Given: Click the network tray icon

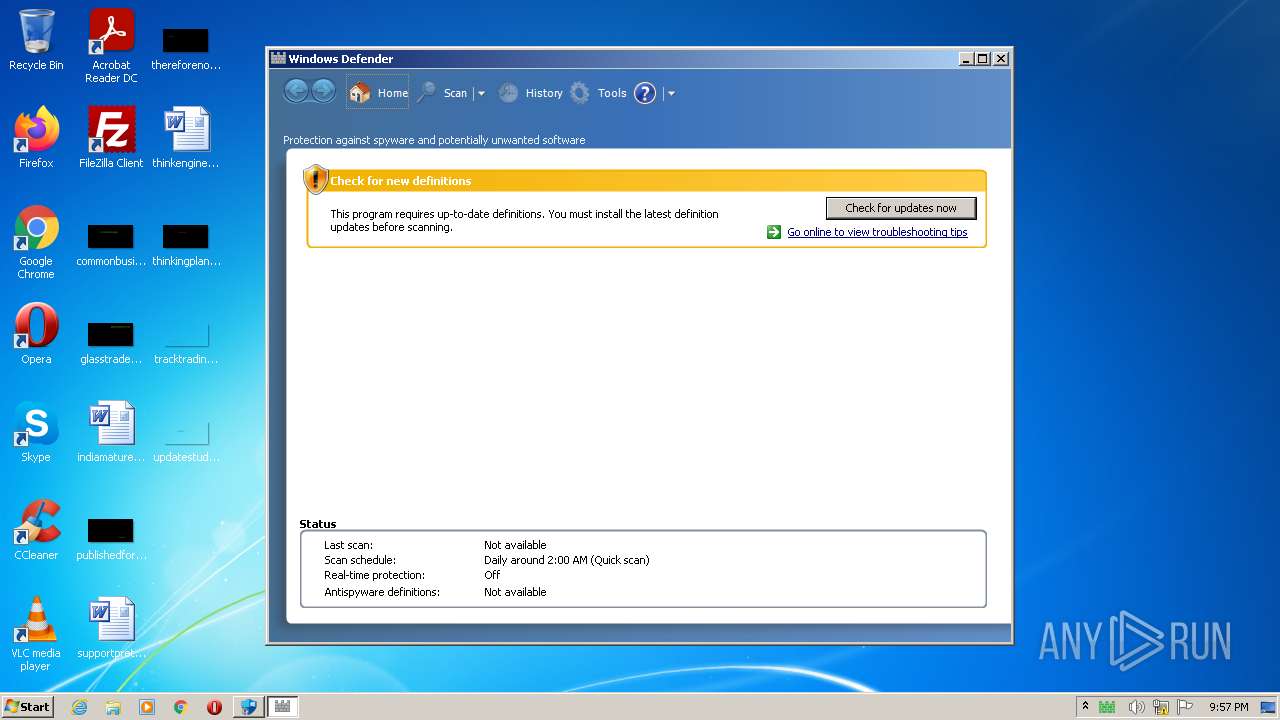Looking at the screenshot, I should click(x=1161, y=707).
